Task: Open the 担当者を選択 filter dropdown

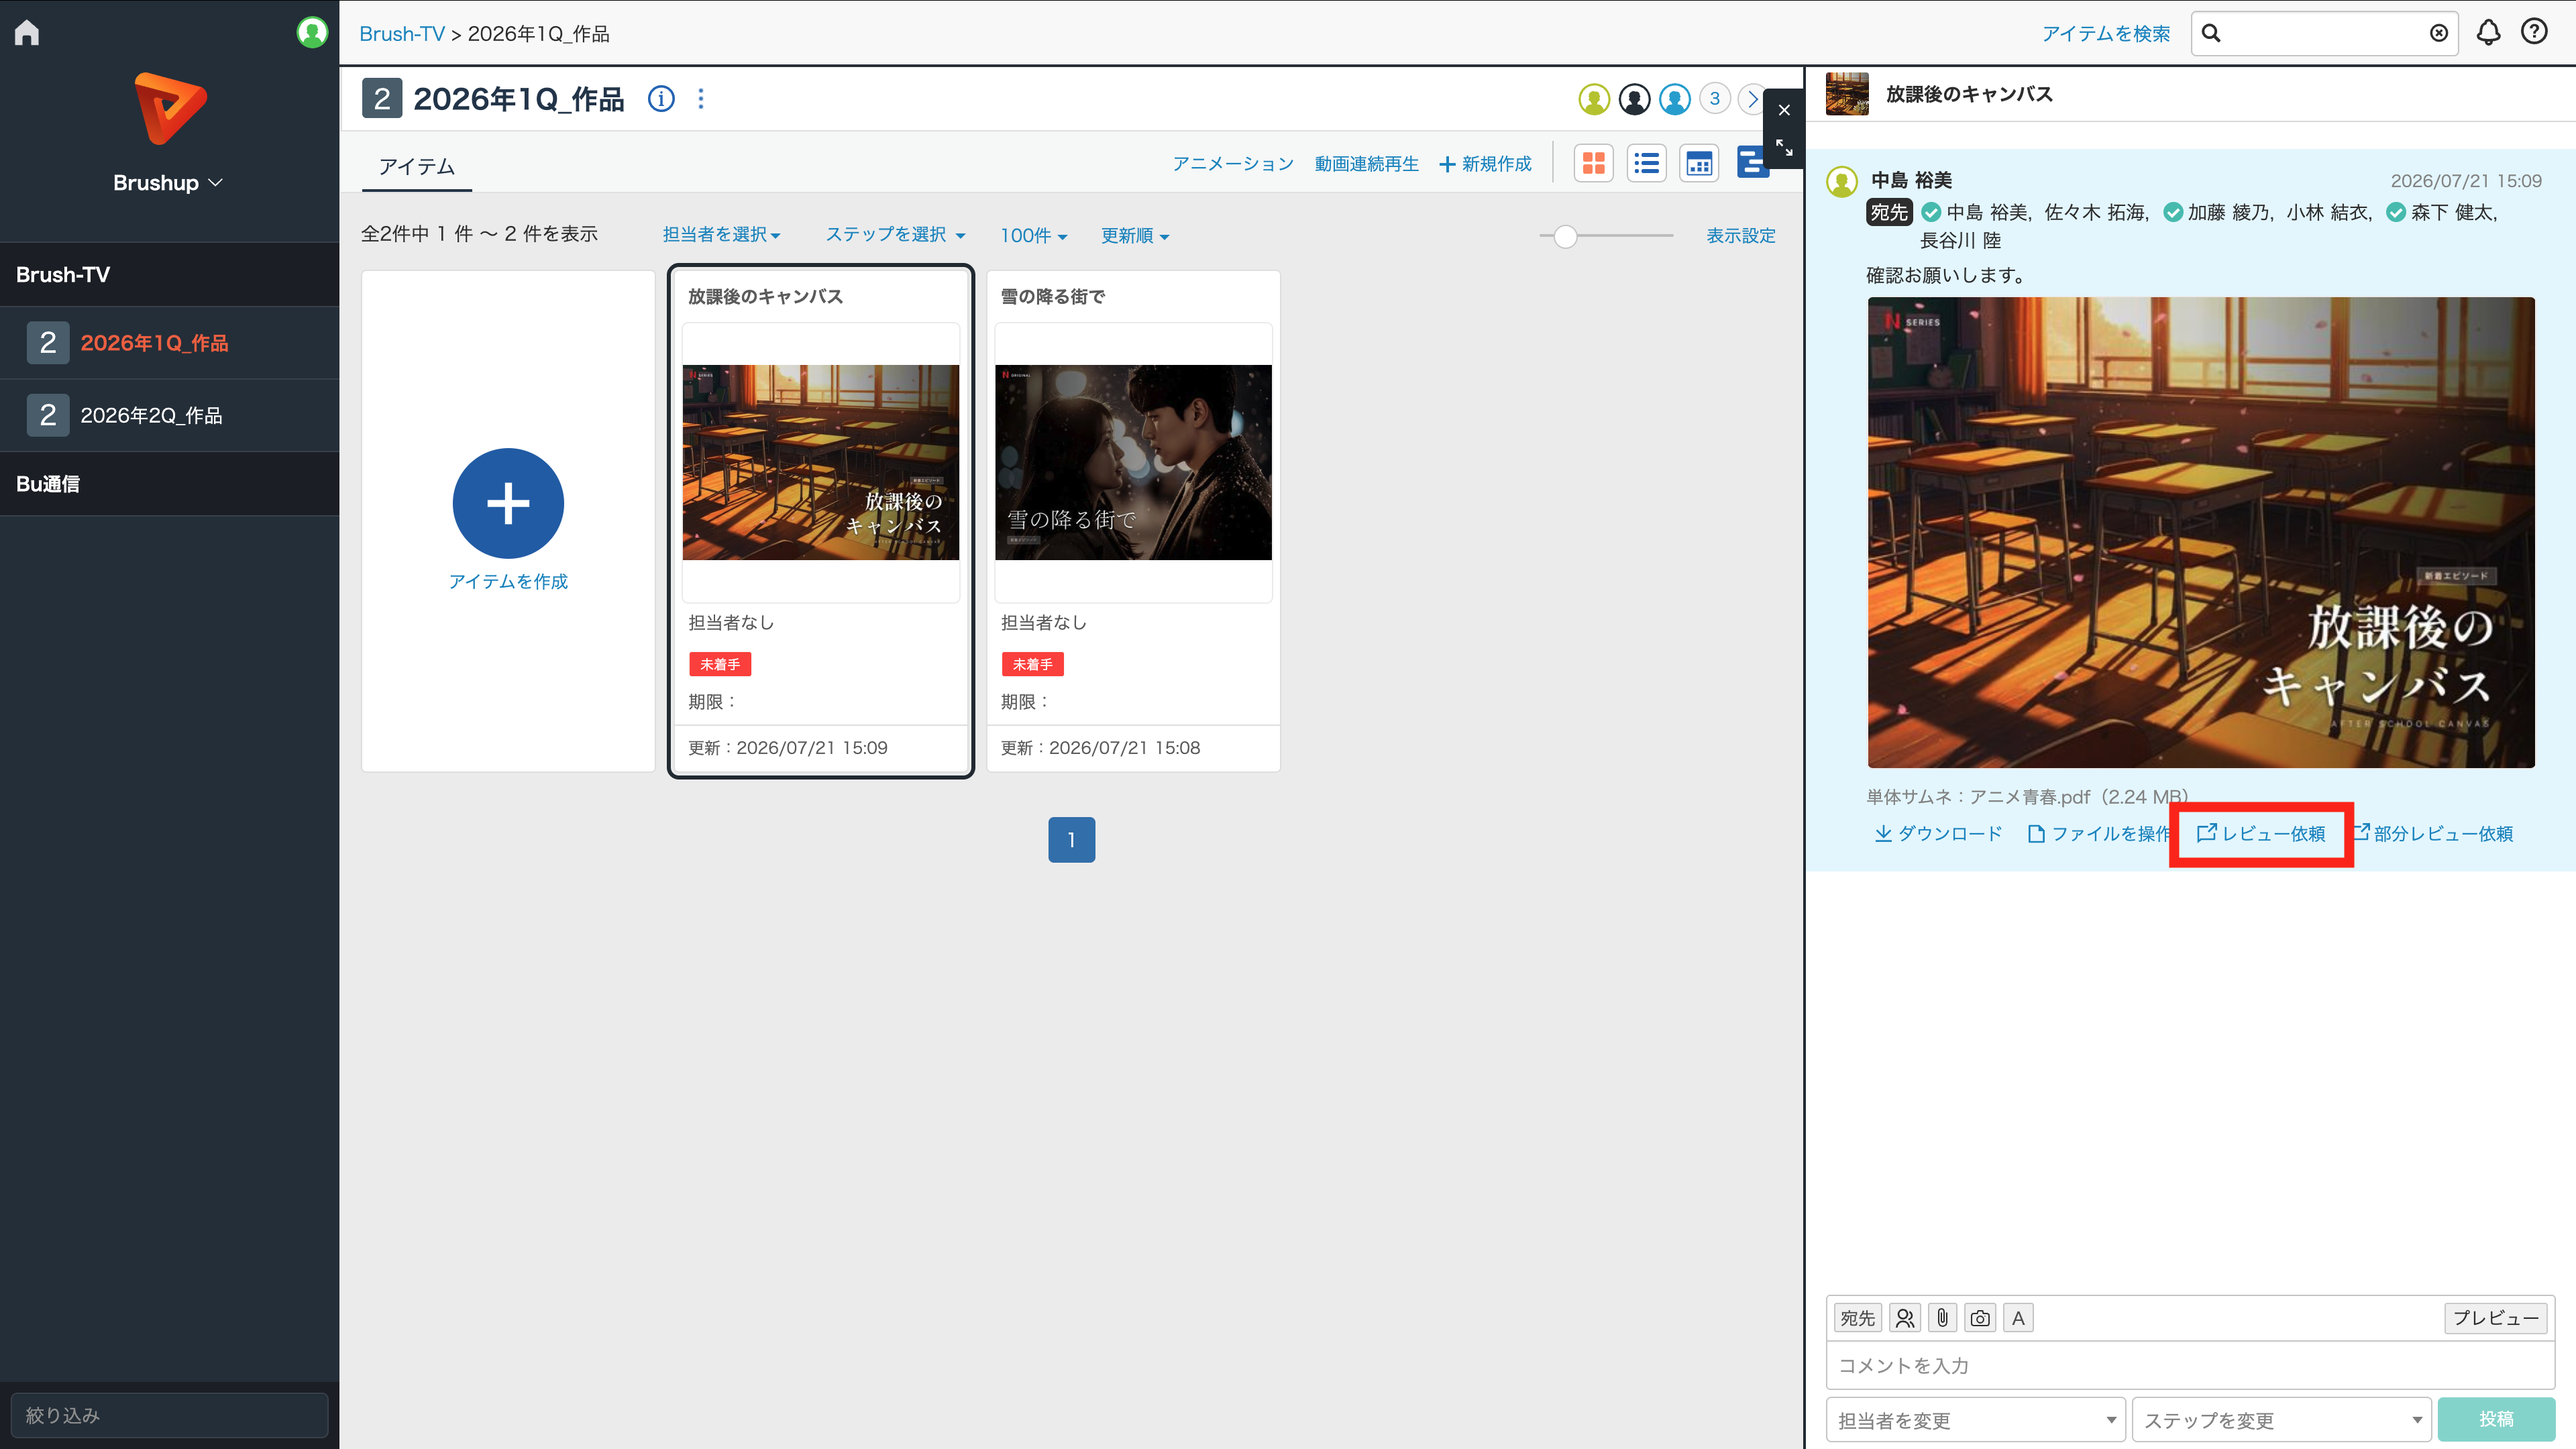Action: coord(721,235)
